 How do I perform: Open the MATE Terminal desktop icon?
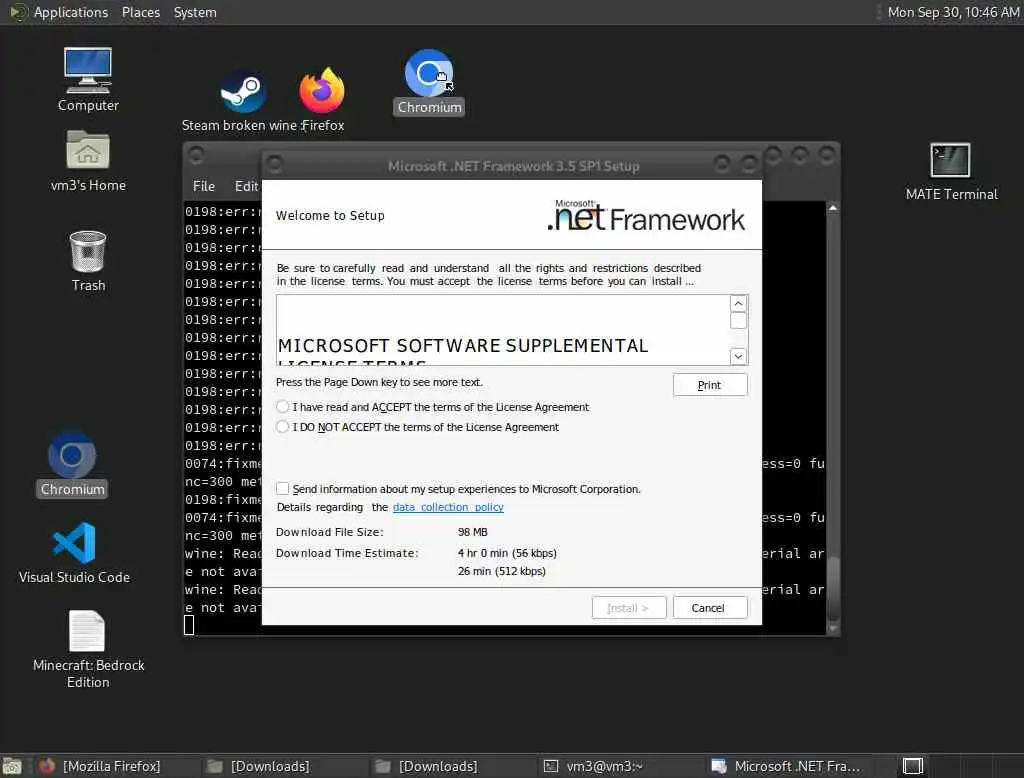coord(951,172)
